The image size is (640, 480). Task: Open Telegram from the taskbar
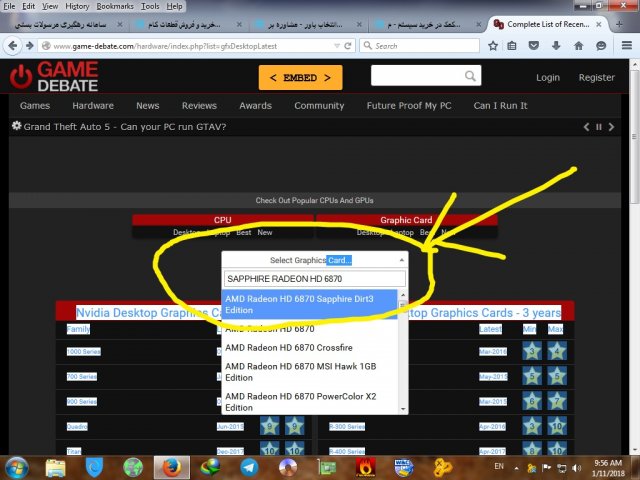click(248, 466)
